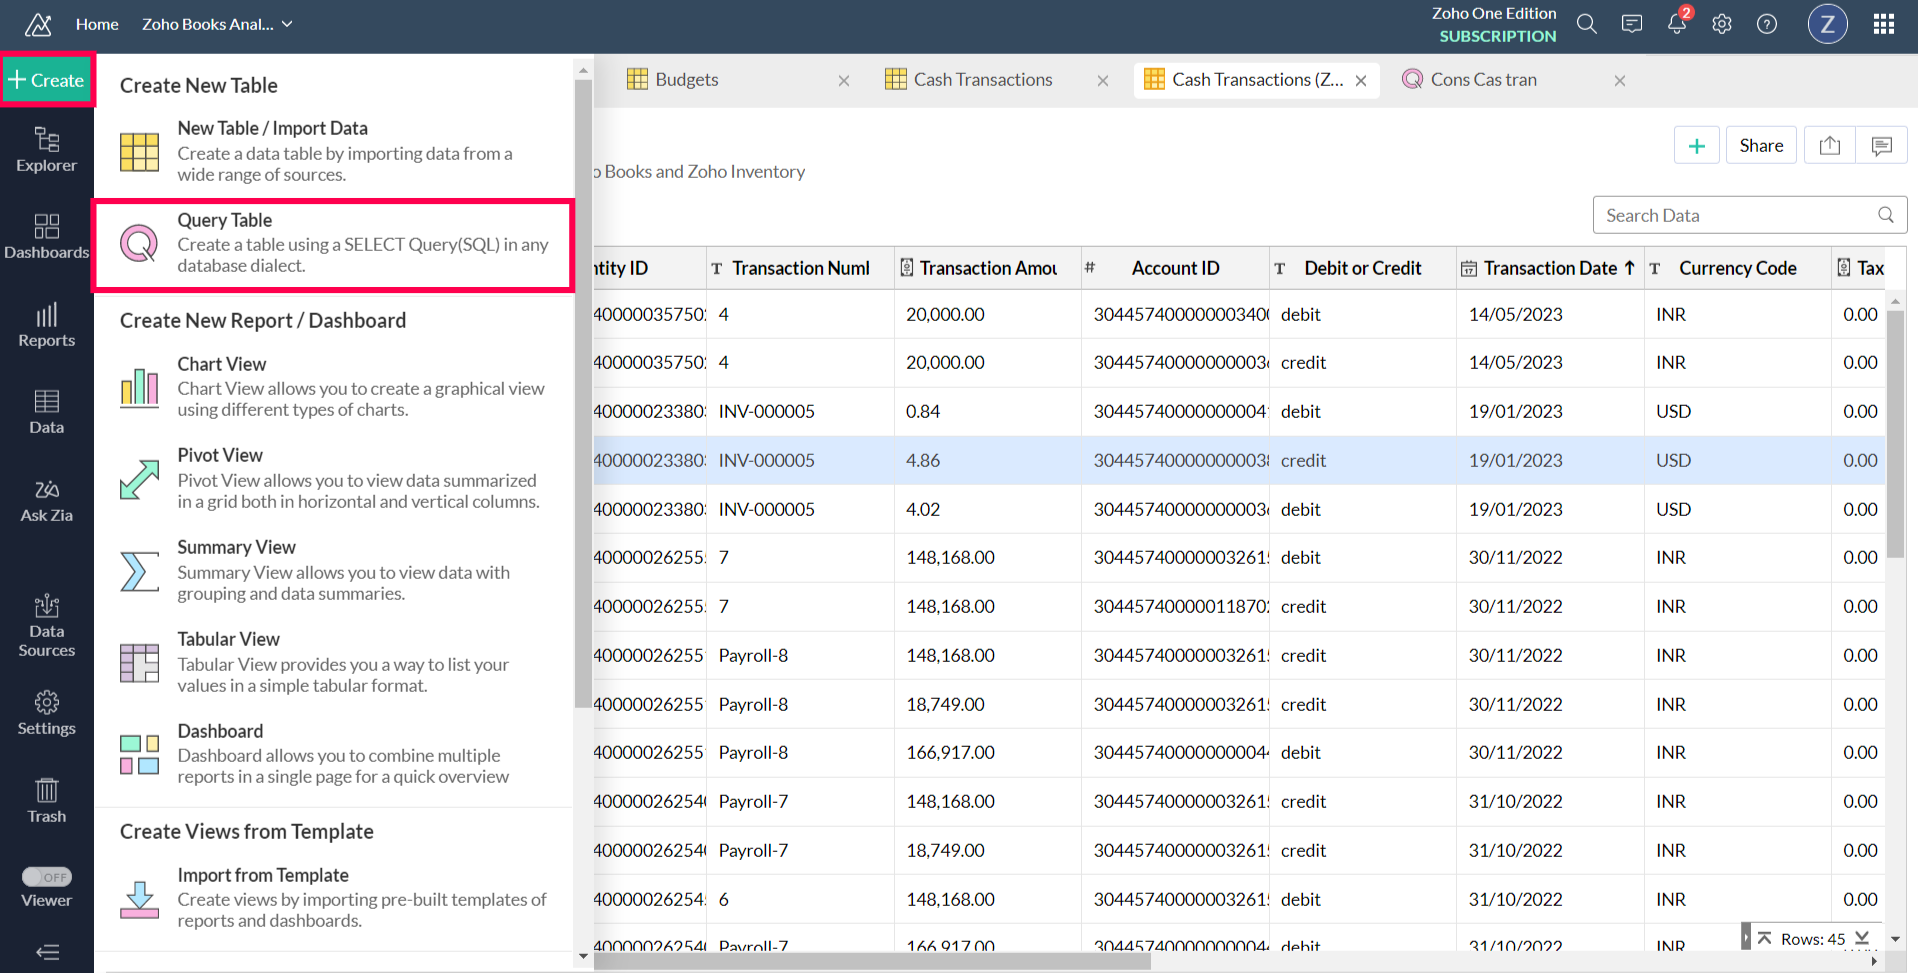Close the Cons Cas tran tab
The height and width of the screenshot is (973, 1918).
(1620, 81)
